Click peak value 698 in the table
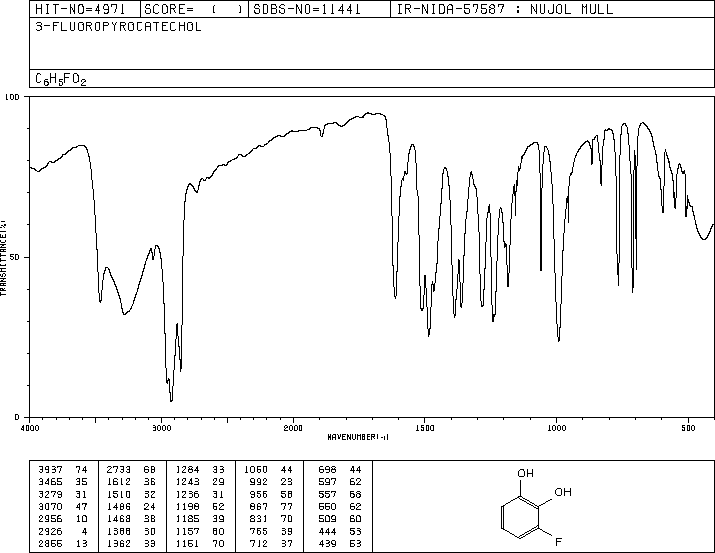 (x=327, y=470)
